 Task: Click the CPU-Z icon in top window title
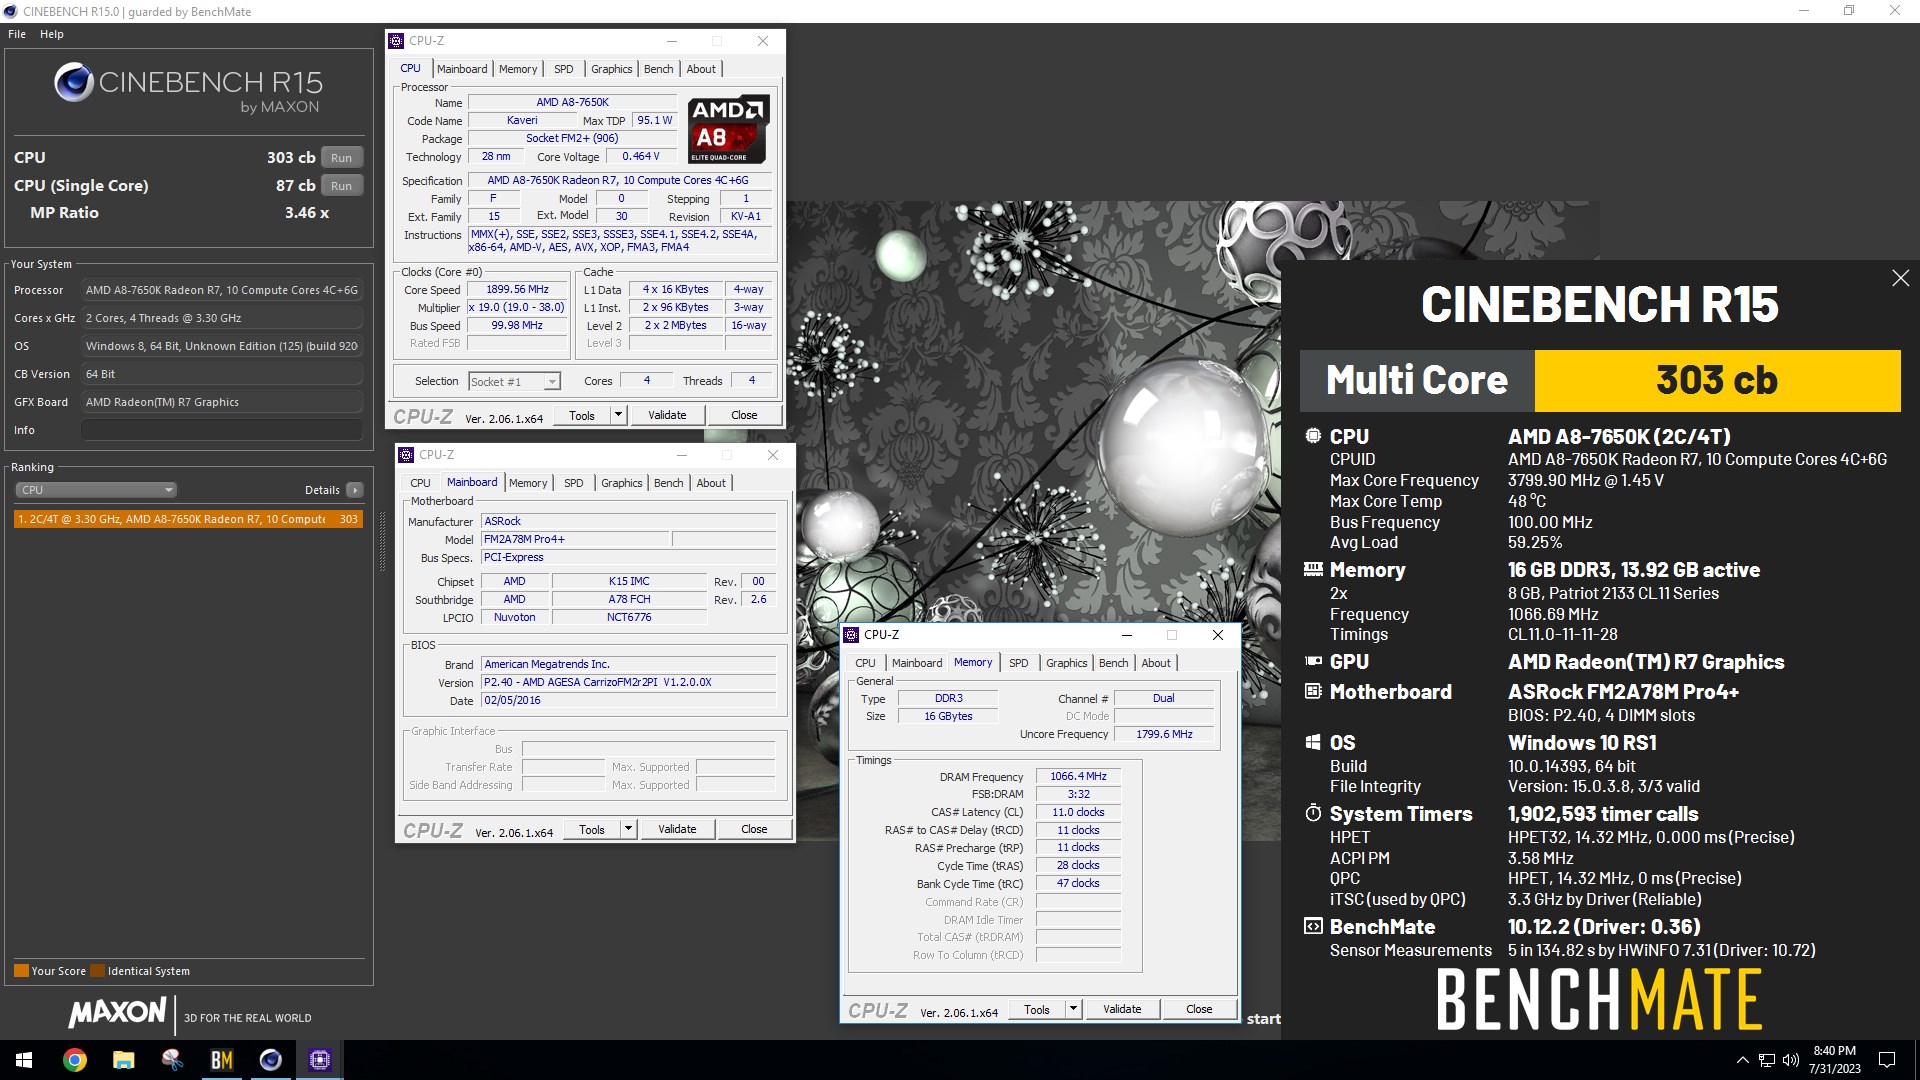point(397,41)
